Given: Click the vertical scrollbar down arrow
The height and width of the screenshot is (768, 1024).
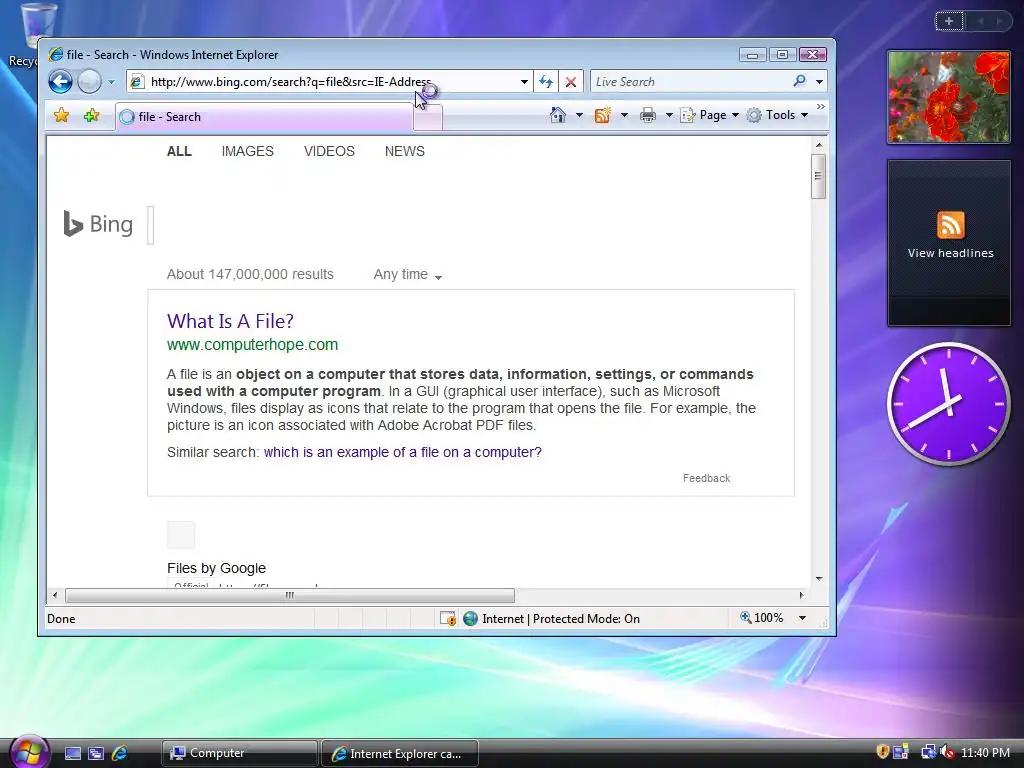Looking at the screenshot, I should click(818, 579).
